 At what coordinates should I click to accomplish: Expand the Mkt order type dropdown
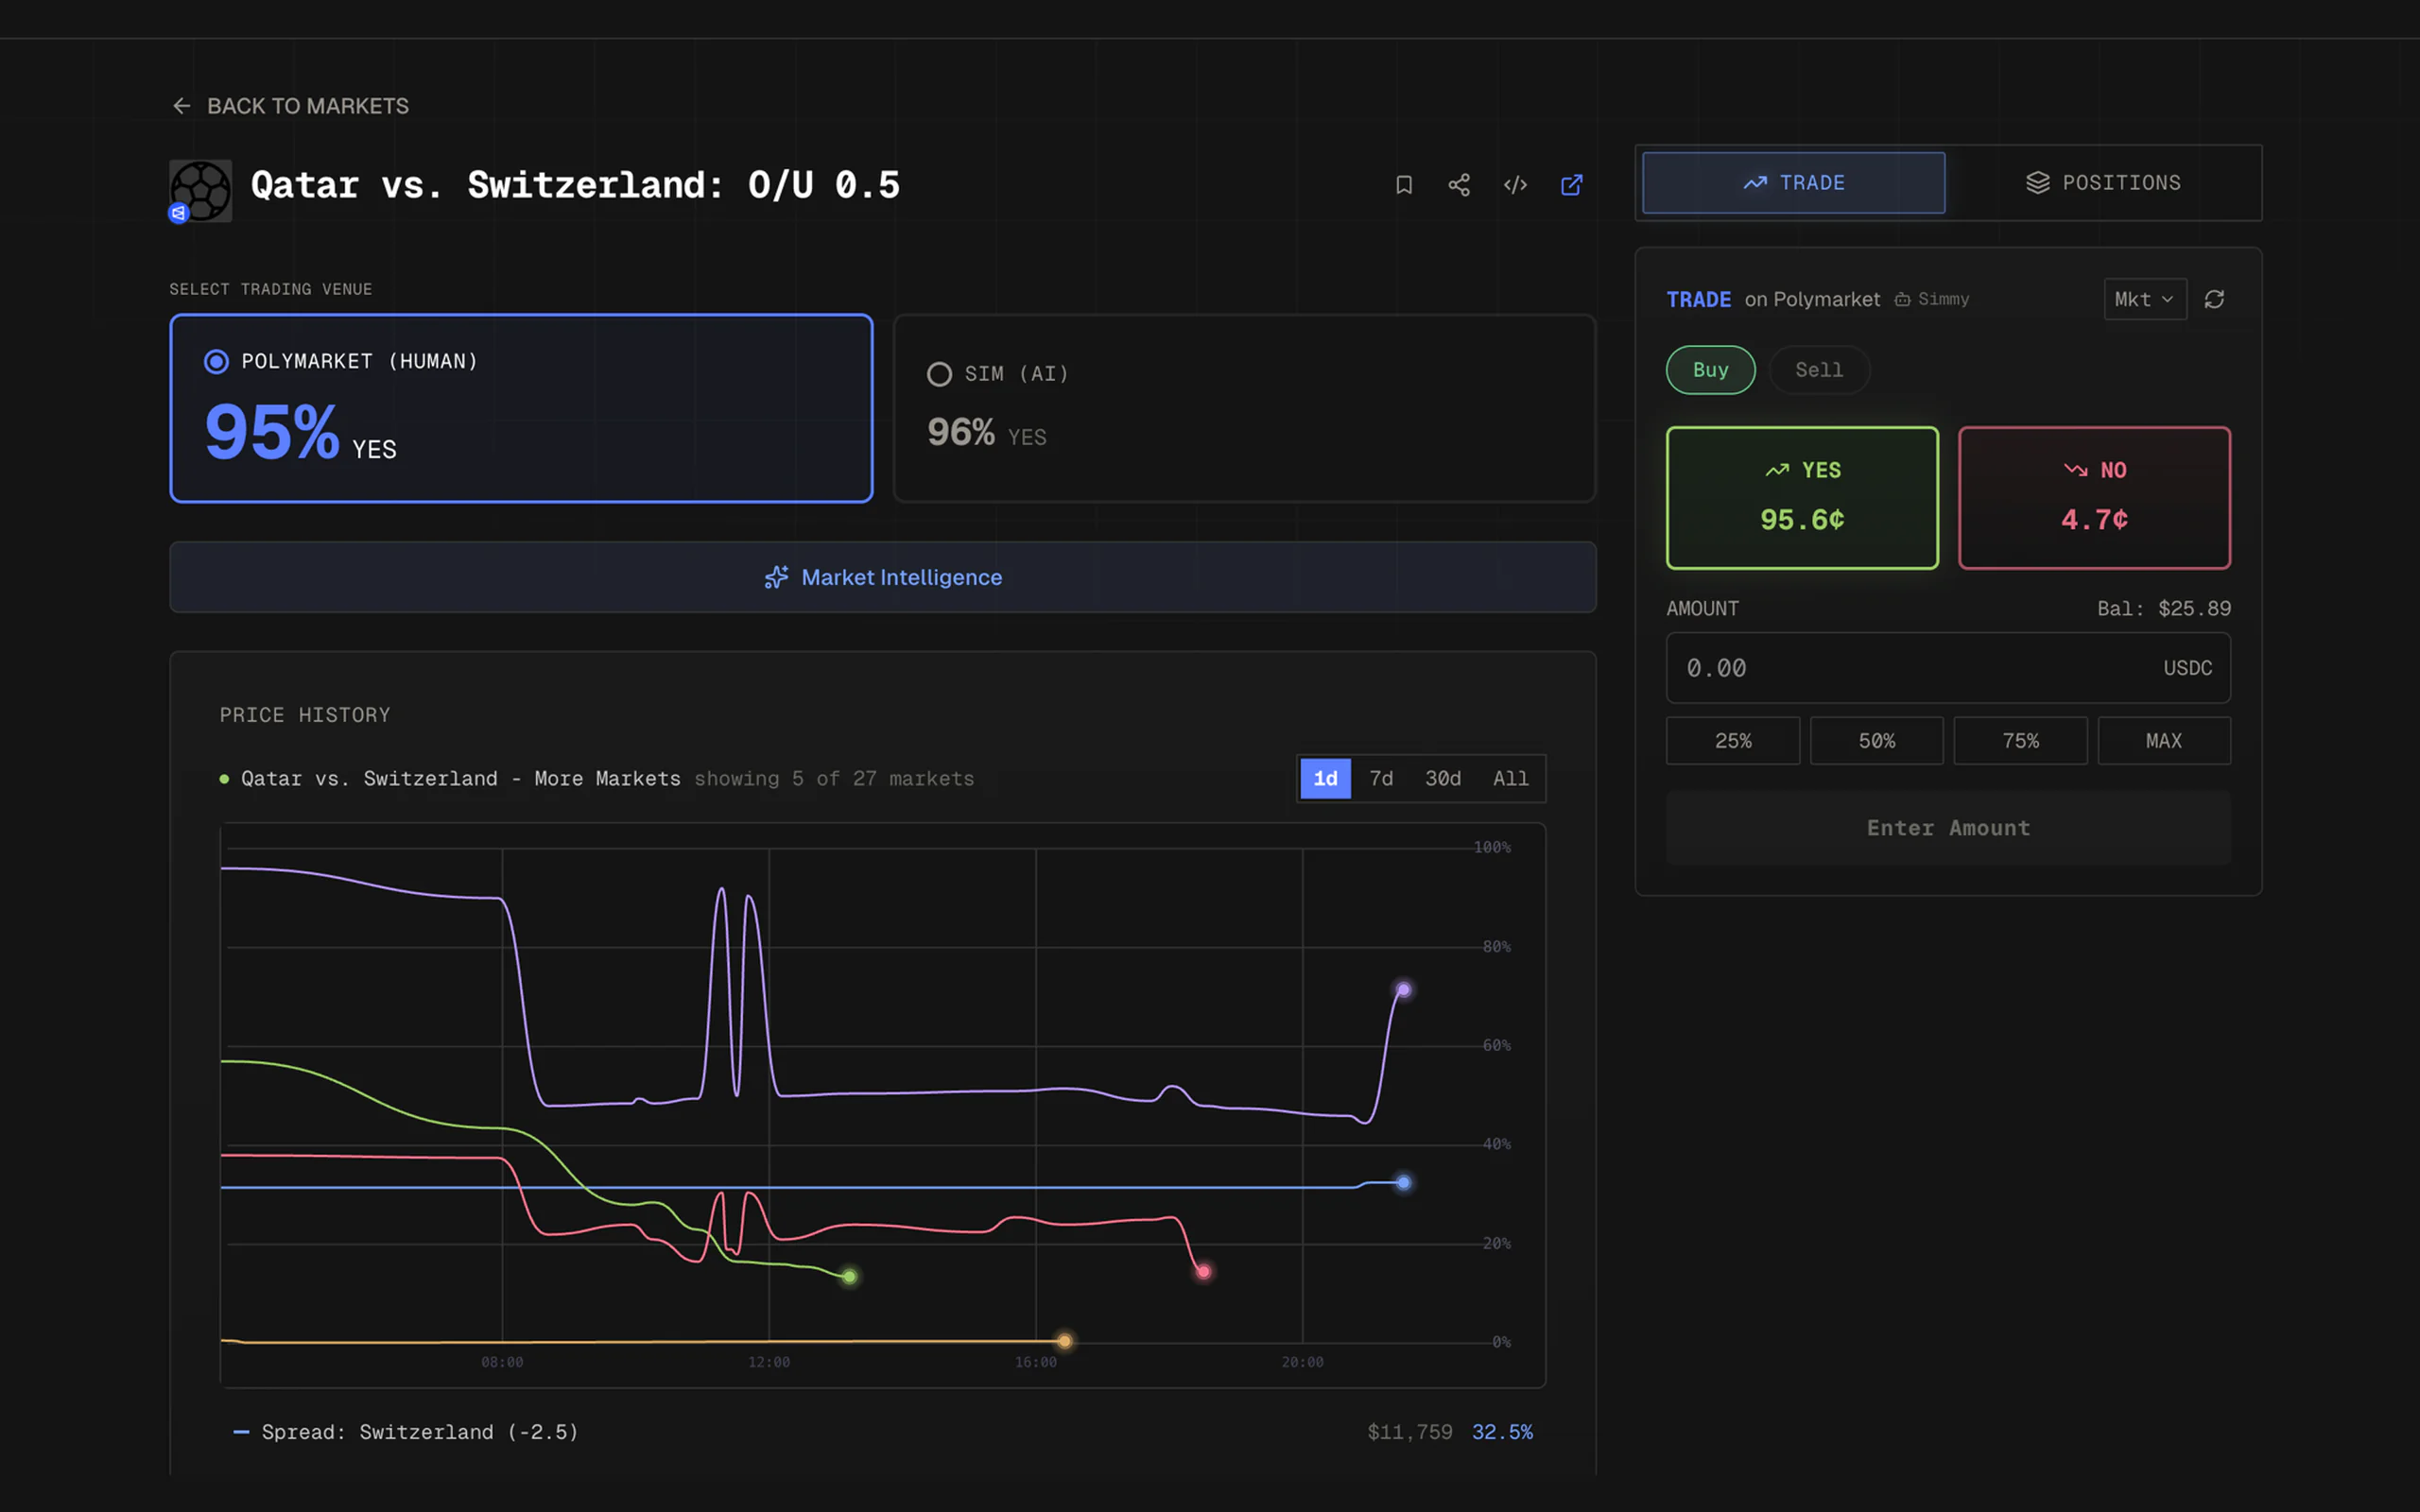[x=2145, y=299]
